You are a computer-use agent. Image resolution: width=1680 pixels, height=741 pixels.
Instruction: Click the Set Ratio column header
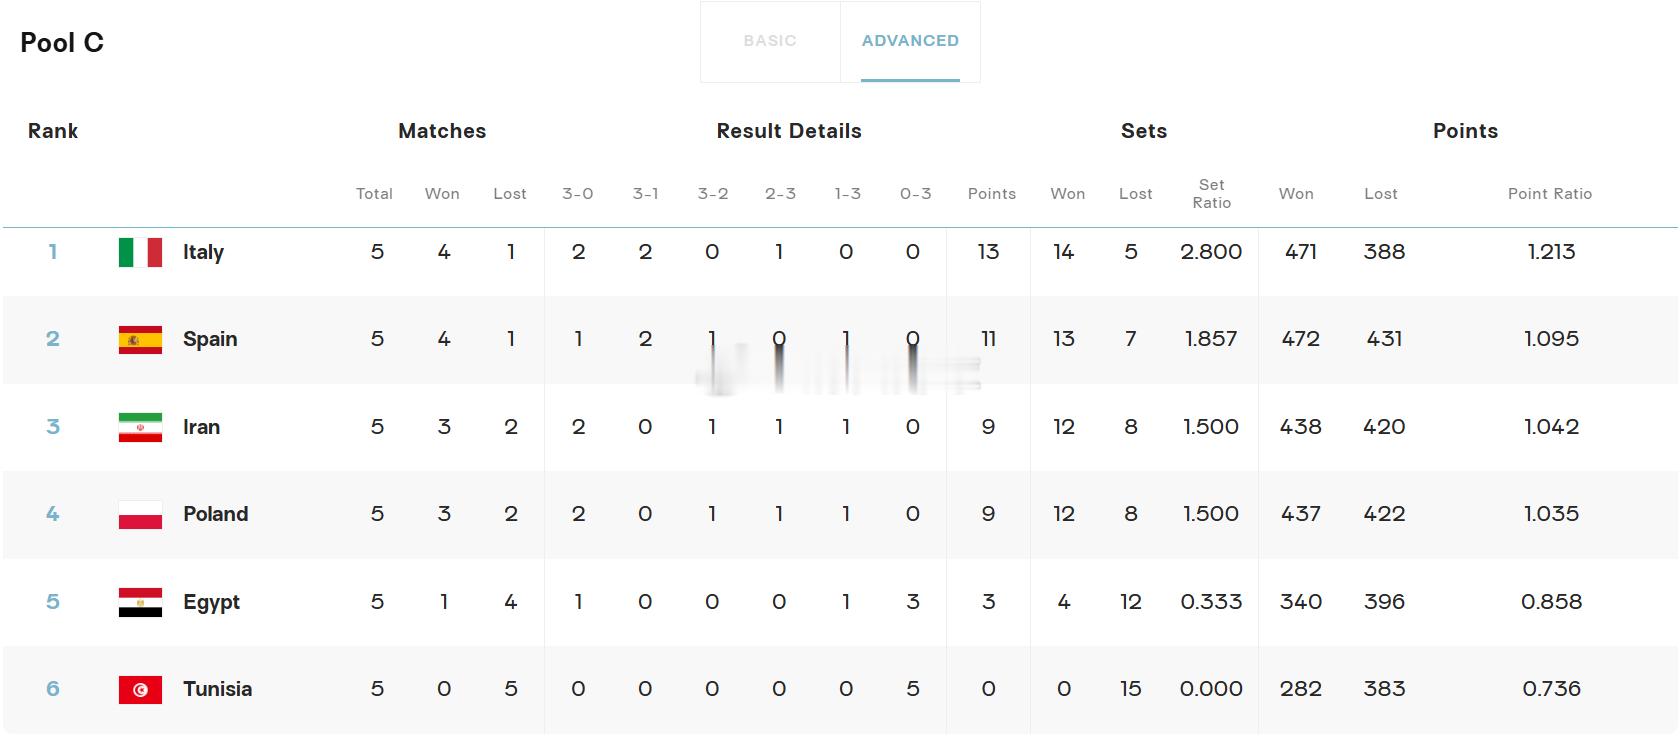tap(1211, 194)
